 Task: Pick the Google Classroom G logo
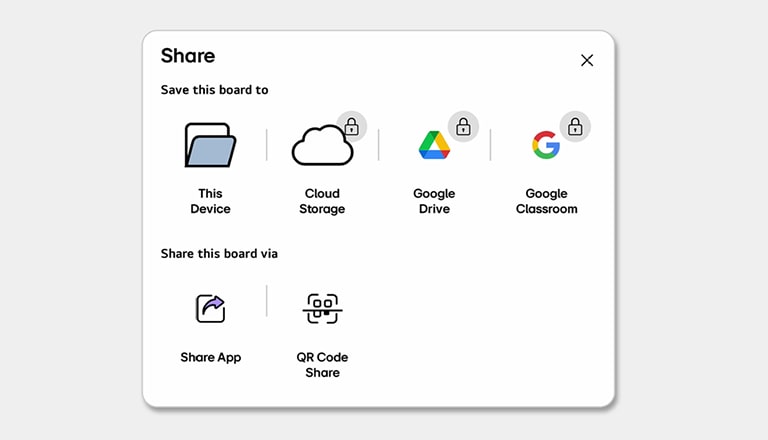click(x=545, y=146)
